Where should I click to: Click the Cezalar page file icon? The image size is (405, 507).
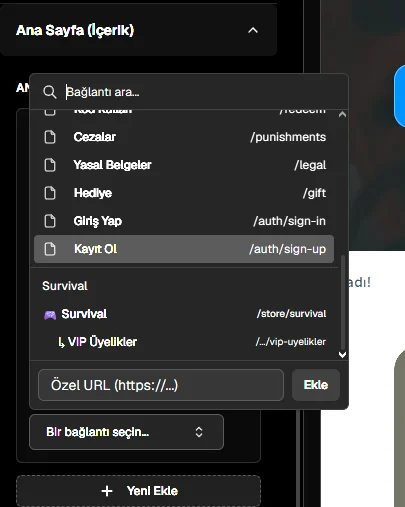click(x=50, y=137)
